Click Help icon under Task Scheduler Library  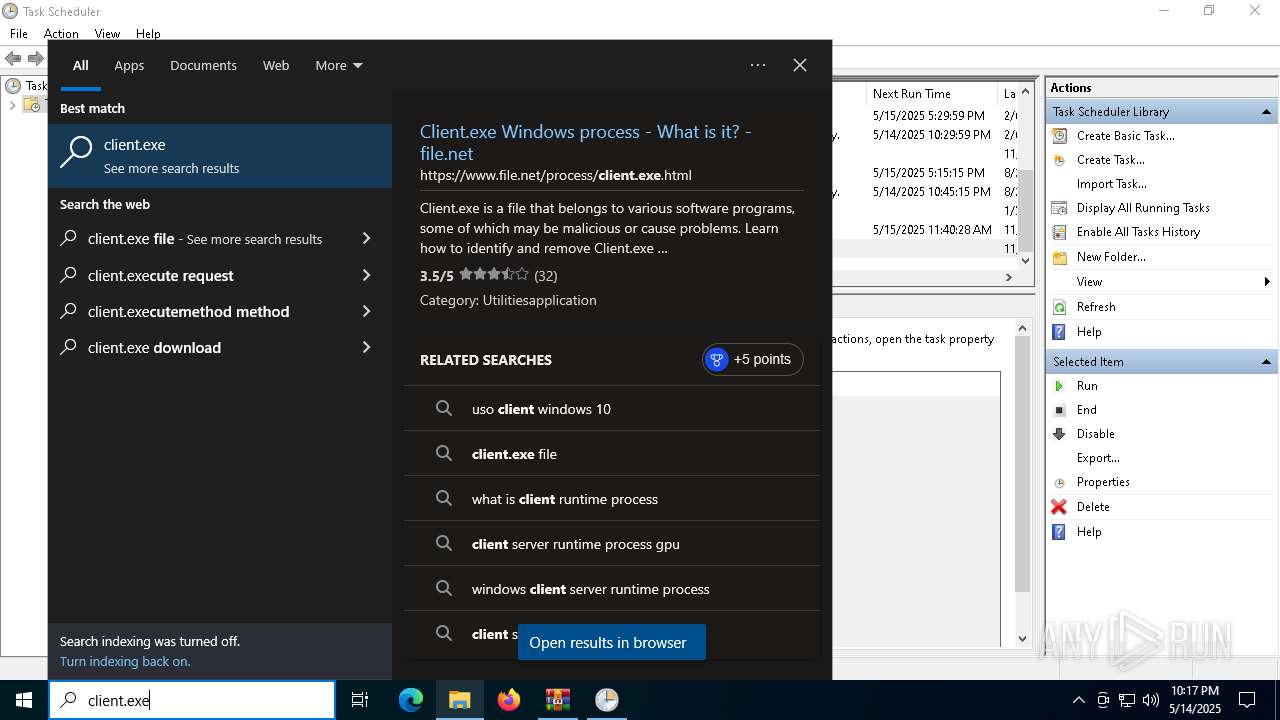1060,332
